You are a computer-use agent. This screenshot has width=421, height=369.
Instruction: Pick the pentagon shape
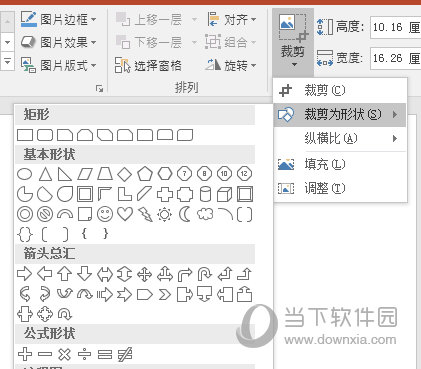point(145,174)
